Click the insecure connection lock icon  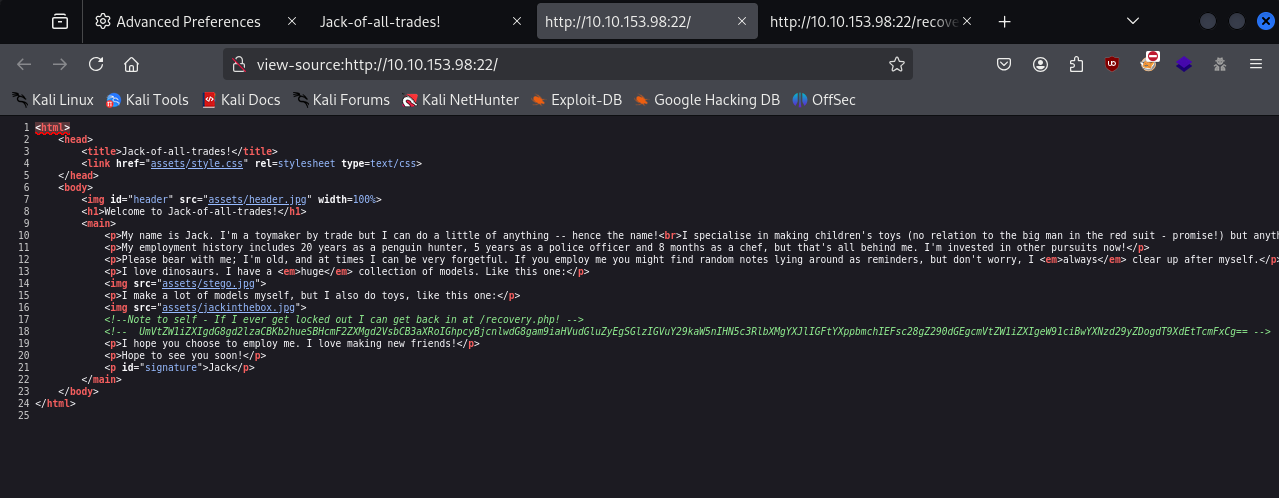[239, 64]
